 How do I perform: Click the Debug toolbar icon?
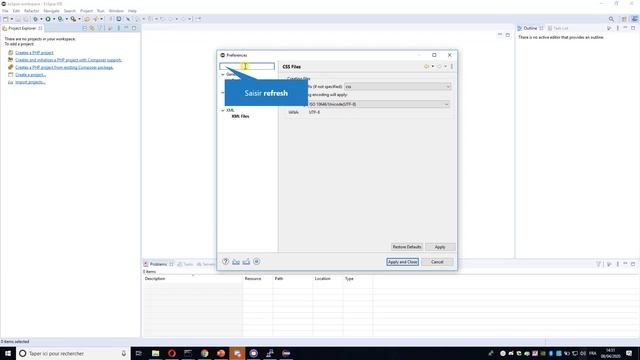pyautogui.click(x=36, y=19)
